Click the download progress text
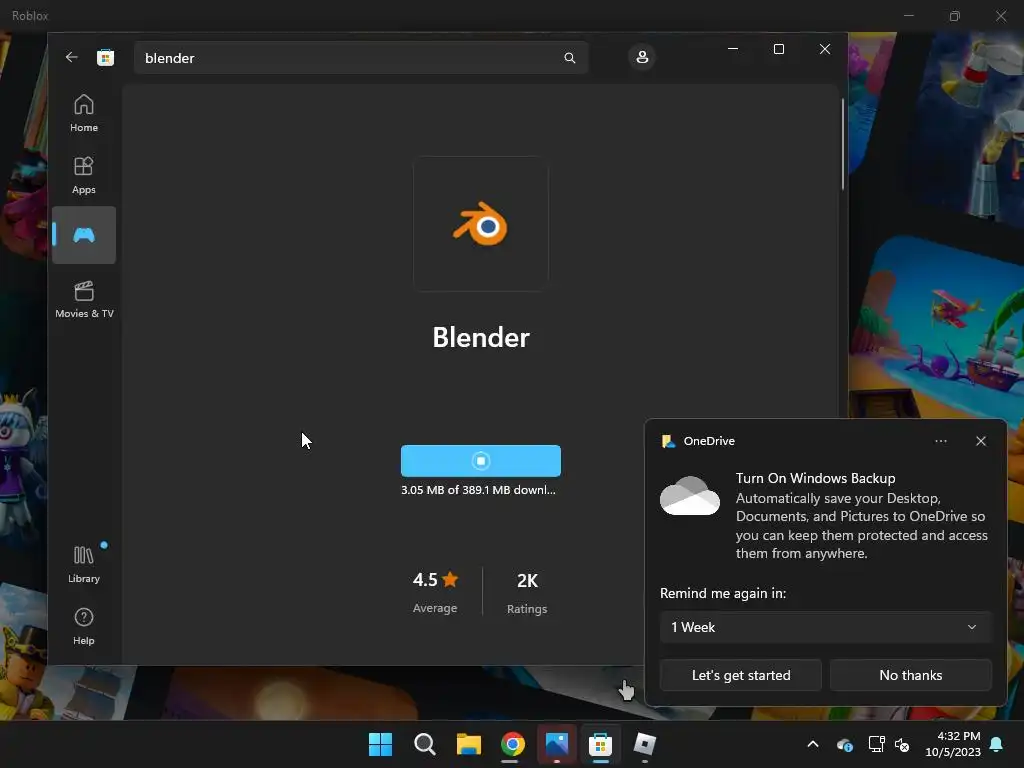Viewport: 1024px width, 768px height. coord(478,490)
